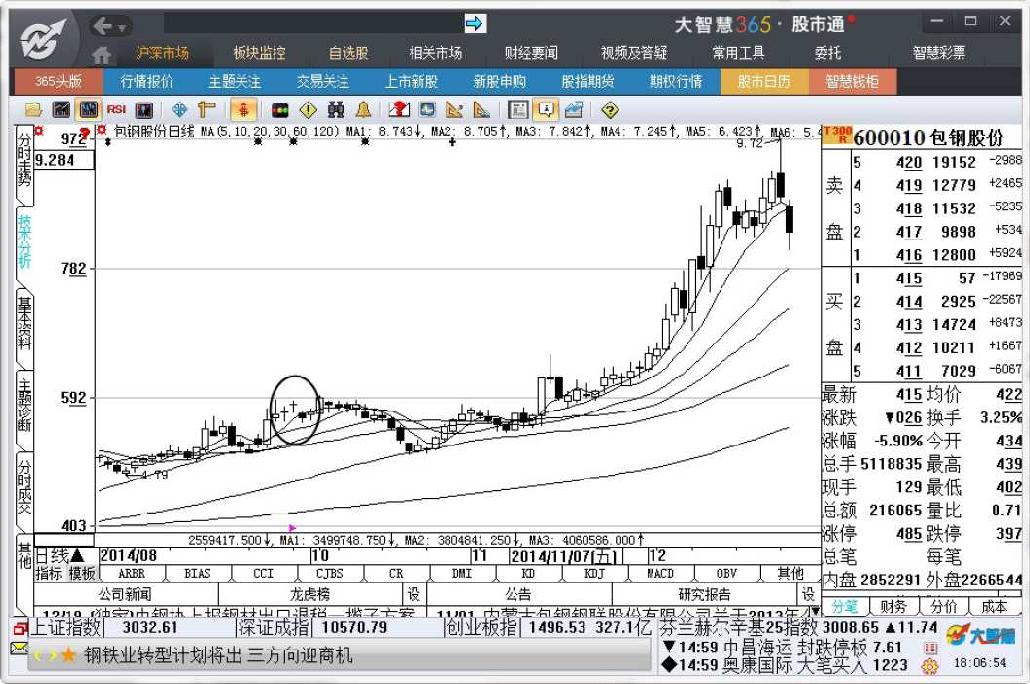Open the 委托 menu
Screen dimensions: 1030x684
827,53
